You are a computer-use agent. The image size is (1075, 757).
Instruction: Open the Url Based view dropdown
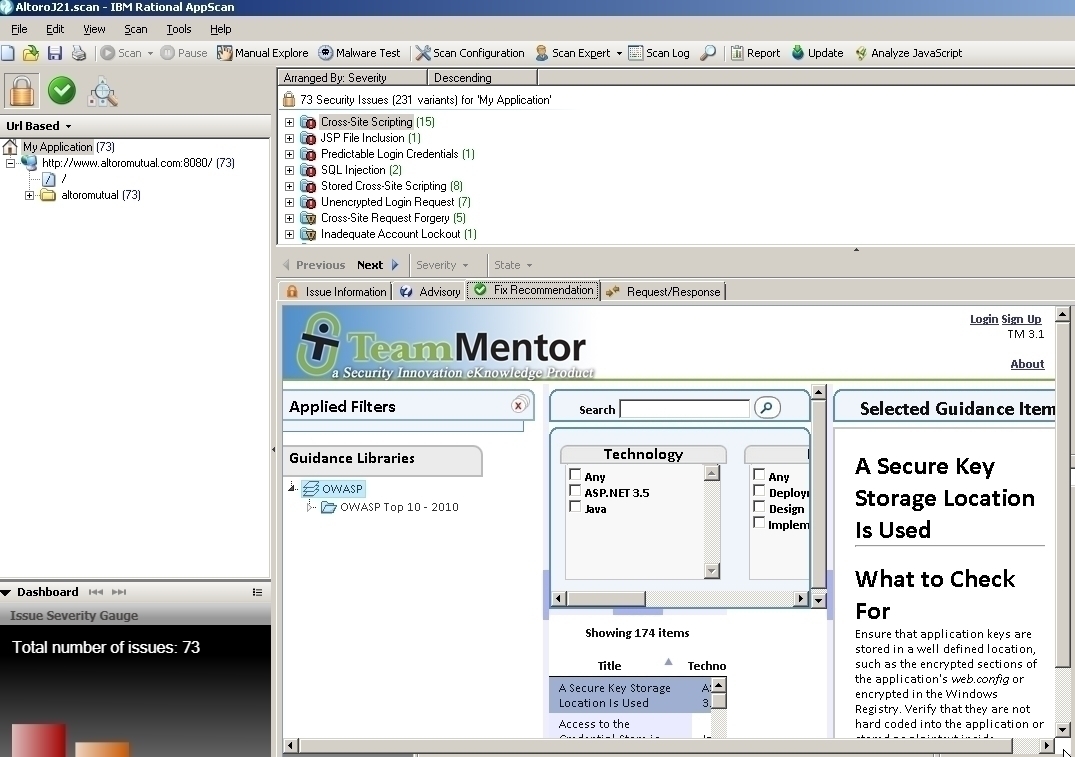pos(39,126)
